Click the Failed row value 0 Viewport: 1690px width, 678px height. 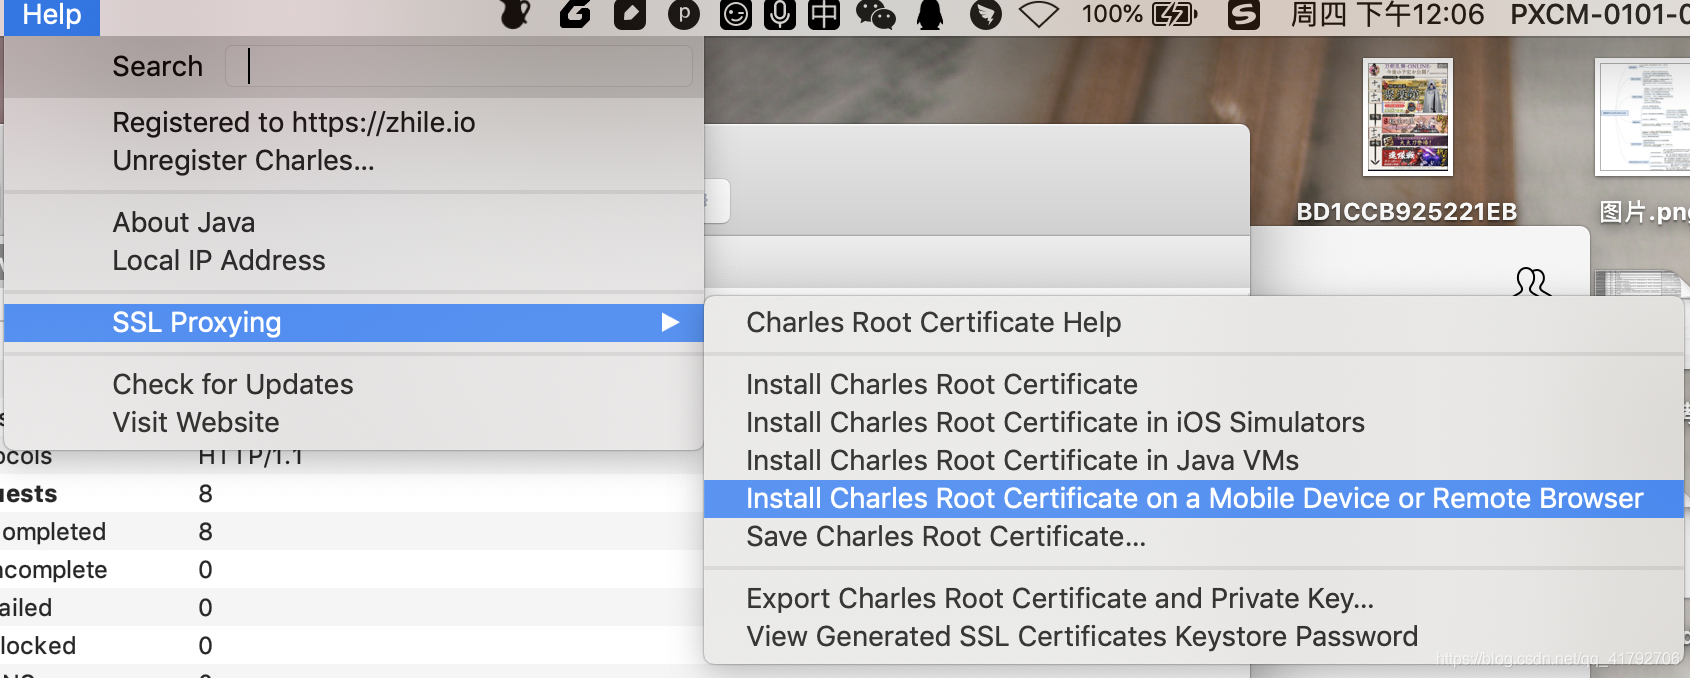click(x=205, y=608)
